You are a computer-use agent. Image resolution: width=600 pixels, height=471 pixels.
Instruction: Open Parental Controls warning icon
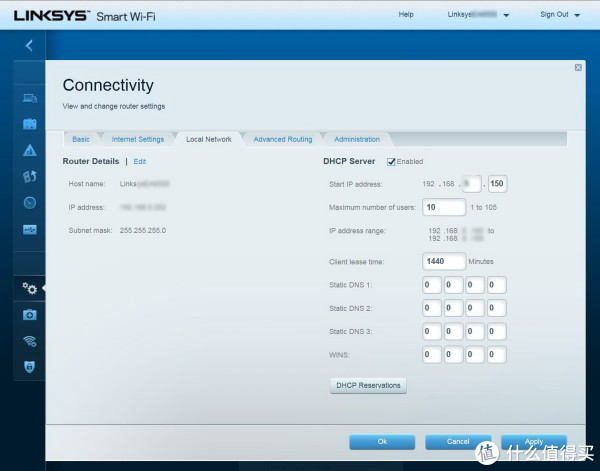tap(29, 150)
